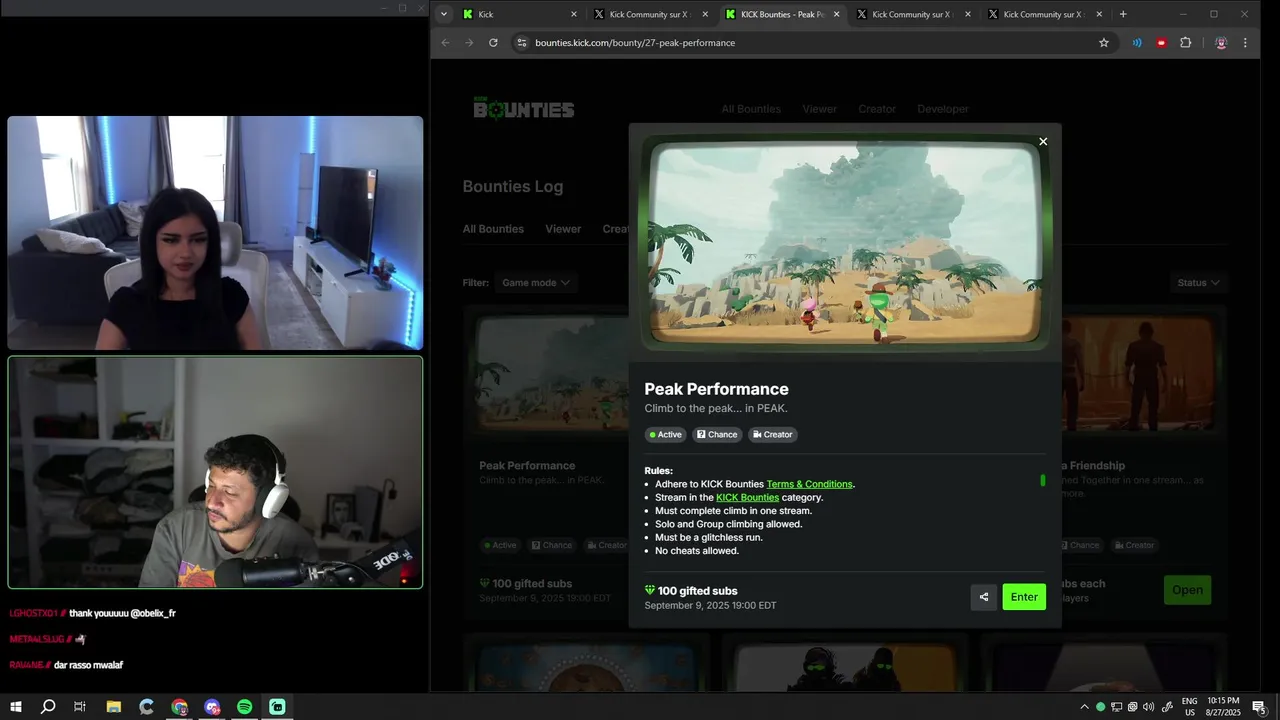
Task: Go back in the browser
Action: (x=446, y=43)
